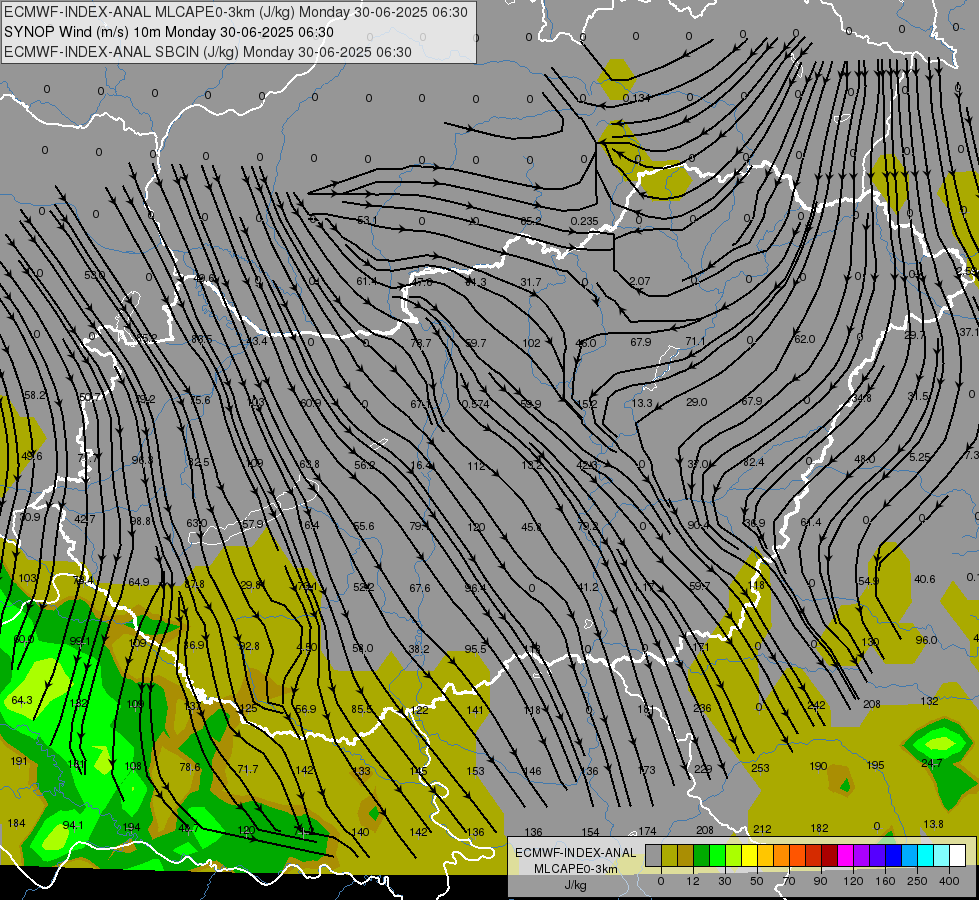The width and height of the screenshot is (979, 900).
Task: Click the map value '71.1'
Action: pyautogui.click(x=695, y=341)
